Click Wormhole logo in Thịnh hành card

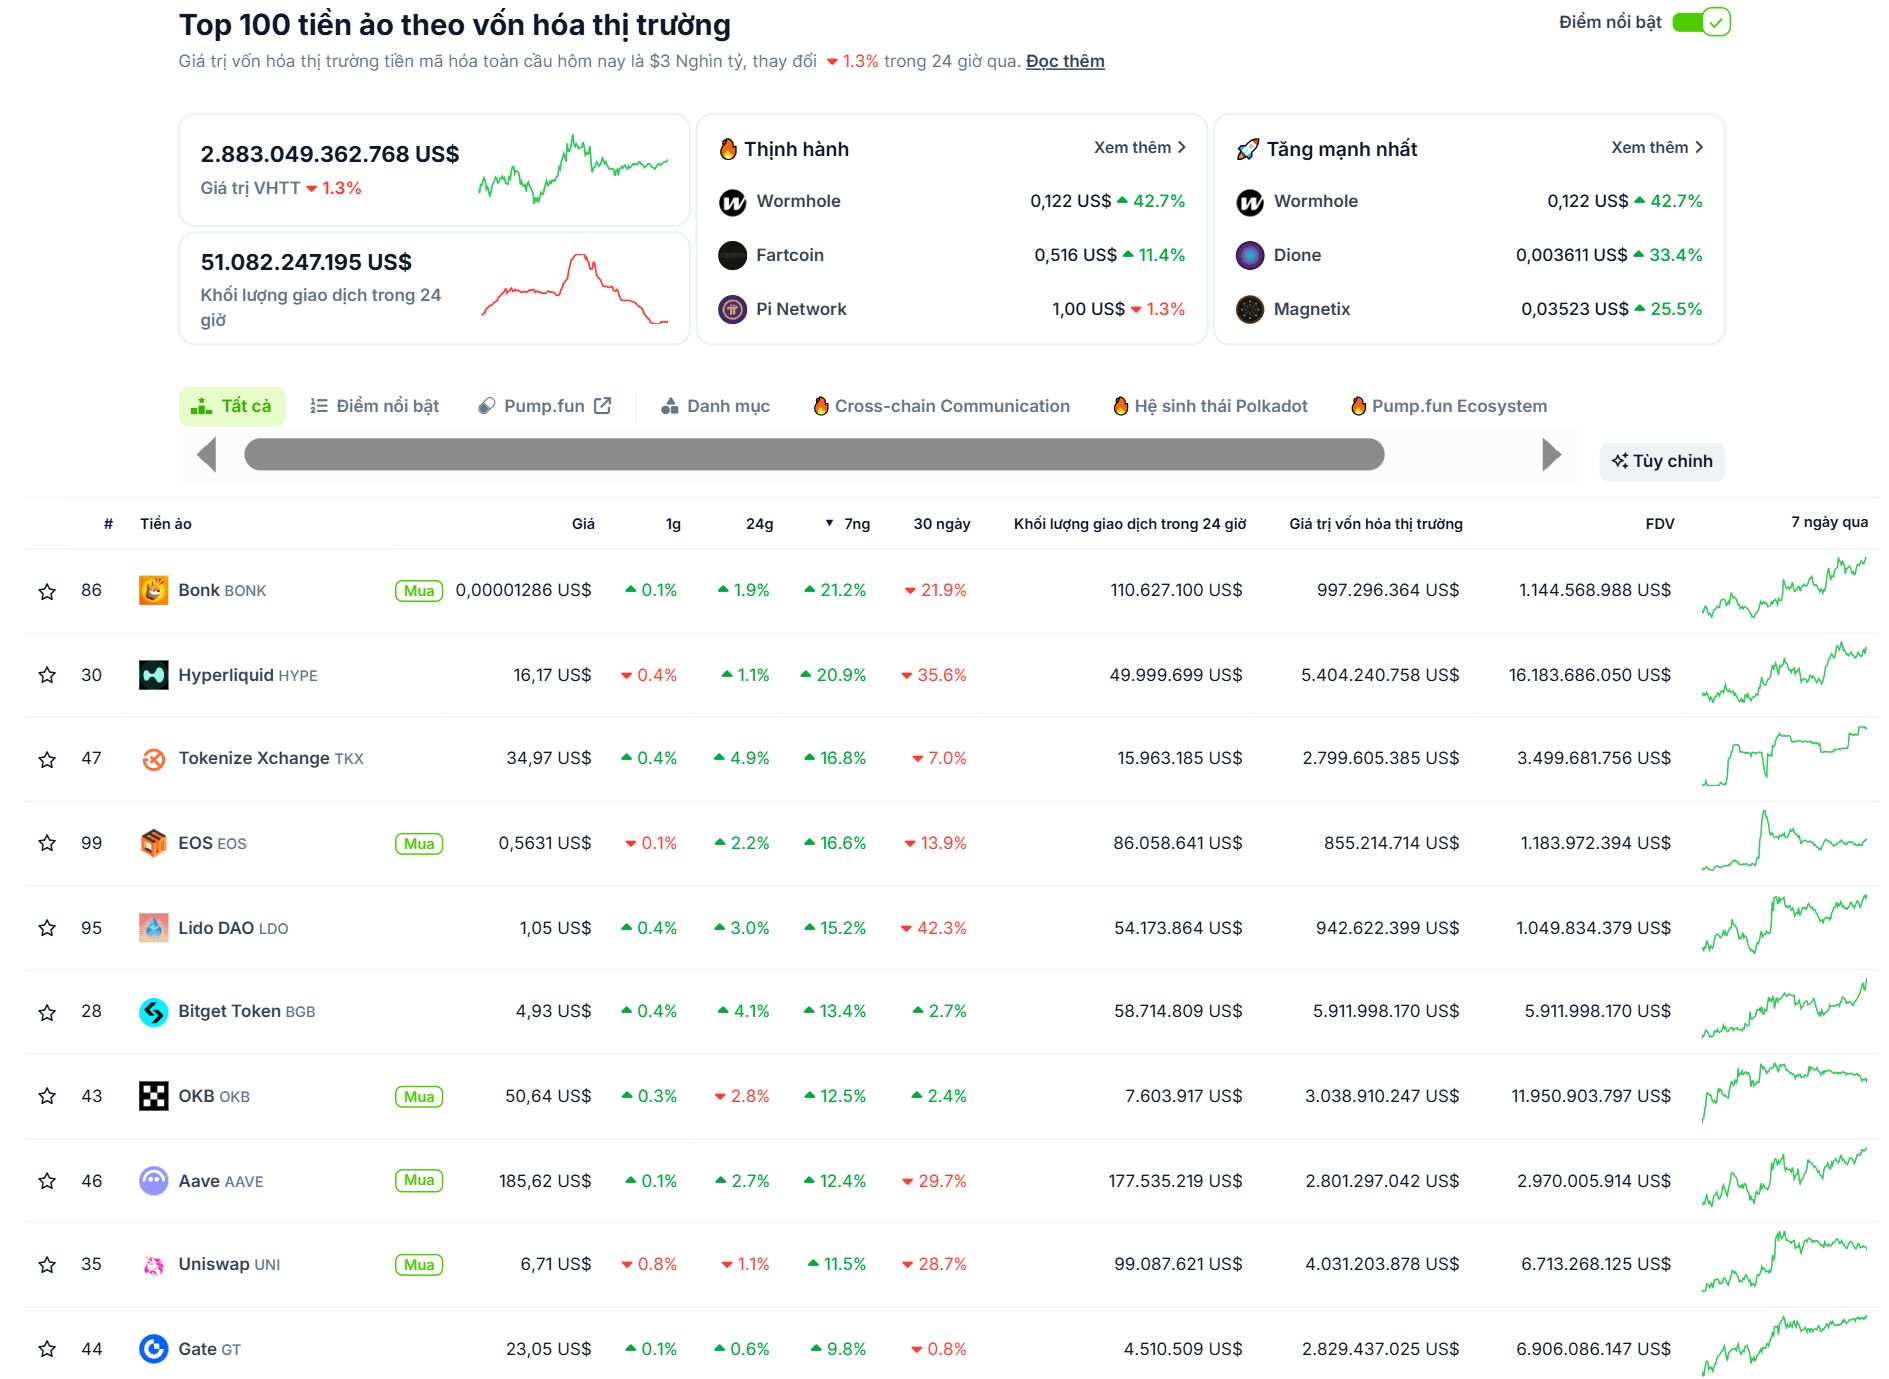click(732, 202)
